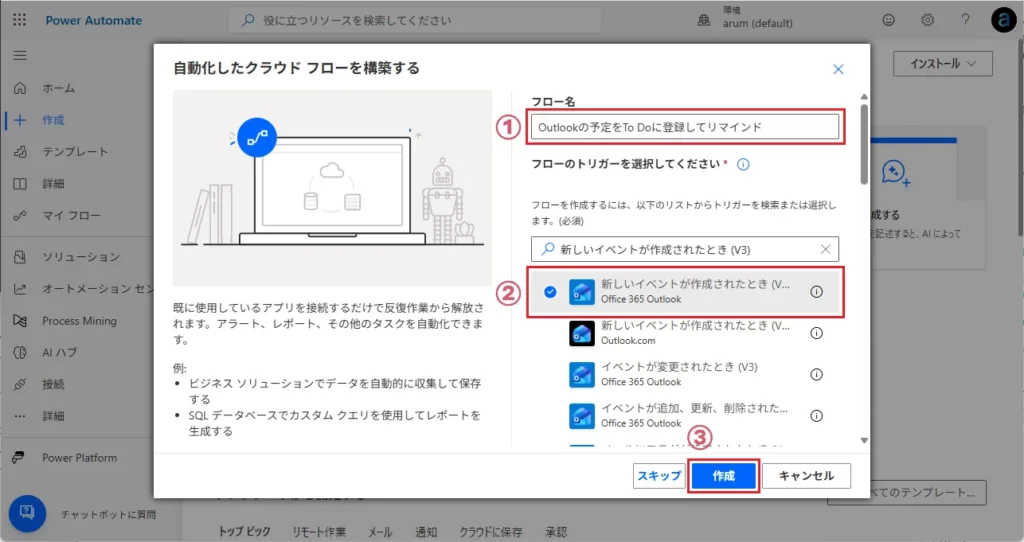Viewport: 1024px width, 542px height.
Task: Click the テンプレート sidebar icon
Action: point(20,151)
